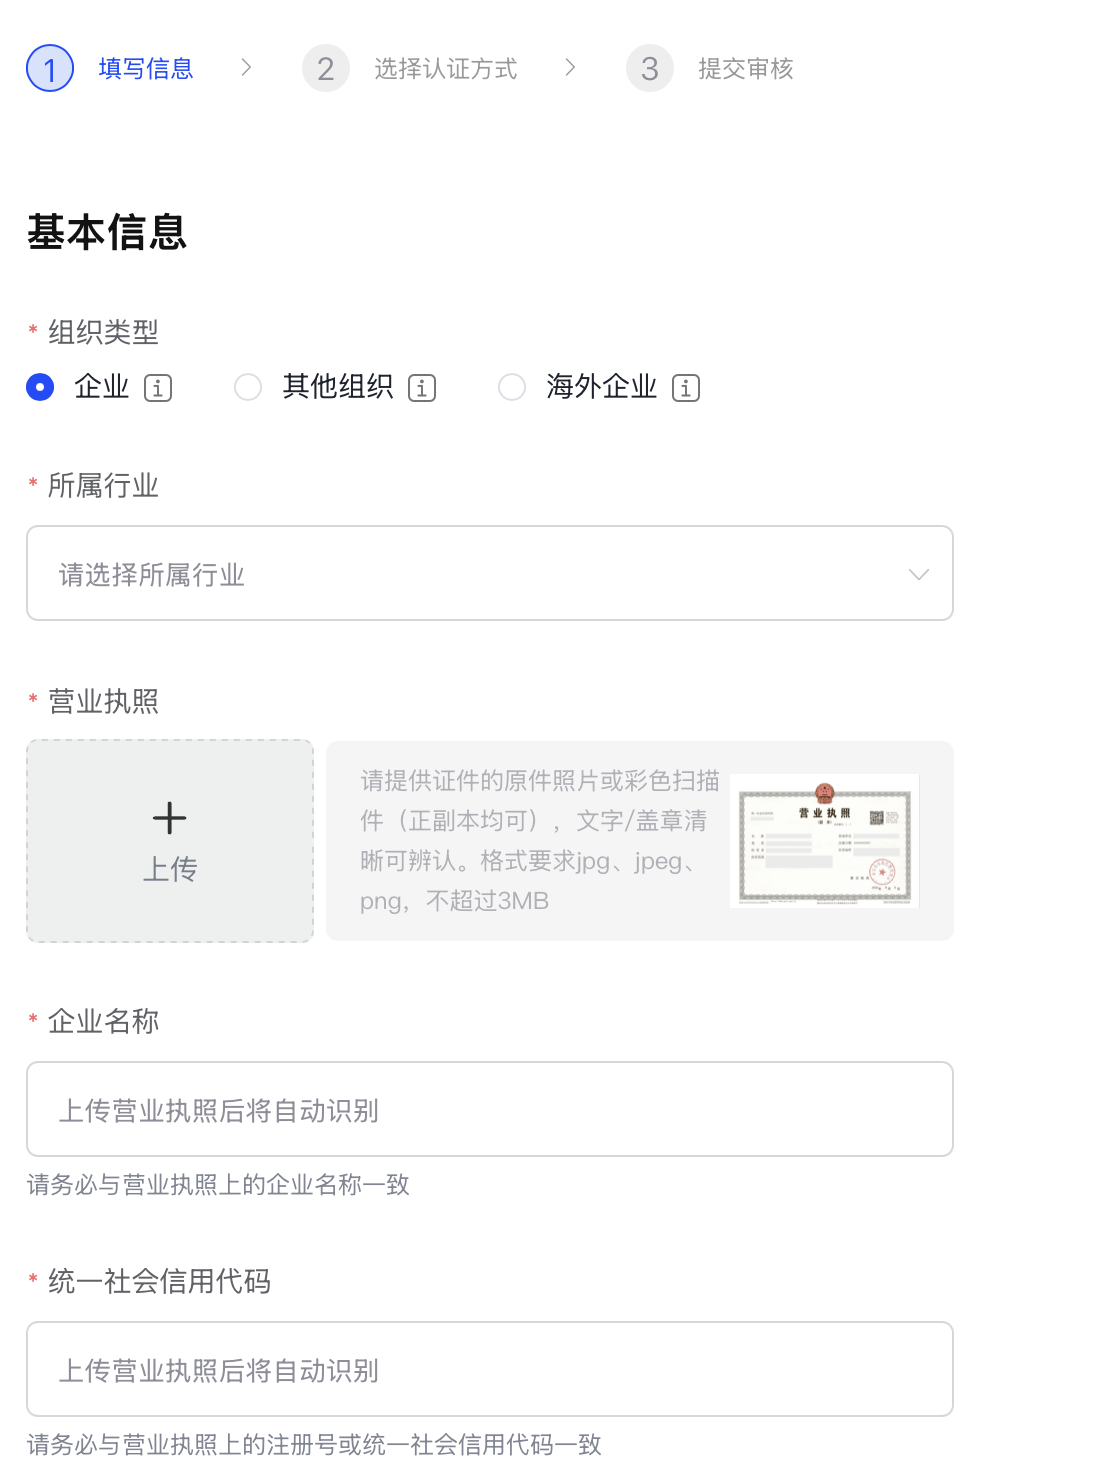This screenshot has height=1466, width=1114.
Task: Select the 企业 radio button
Action: 40,387
